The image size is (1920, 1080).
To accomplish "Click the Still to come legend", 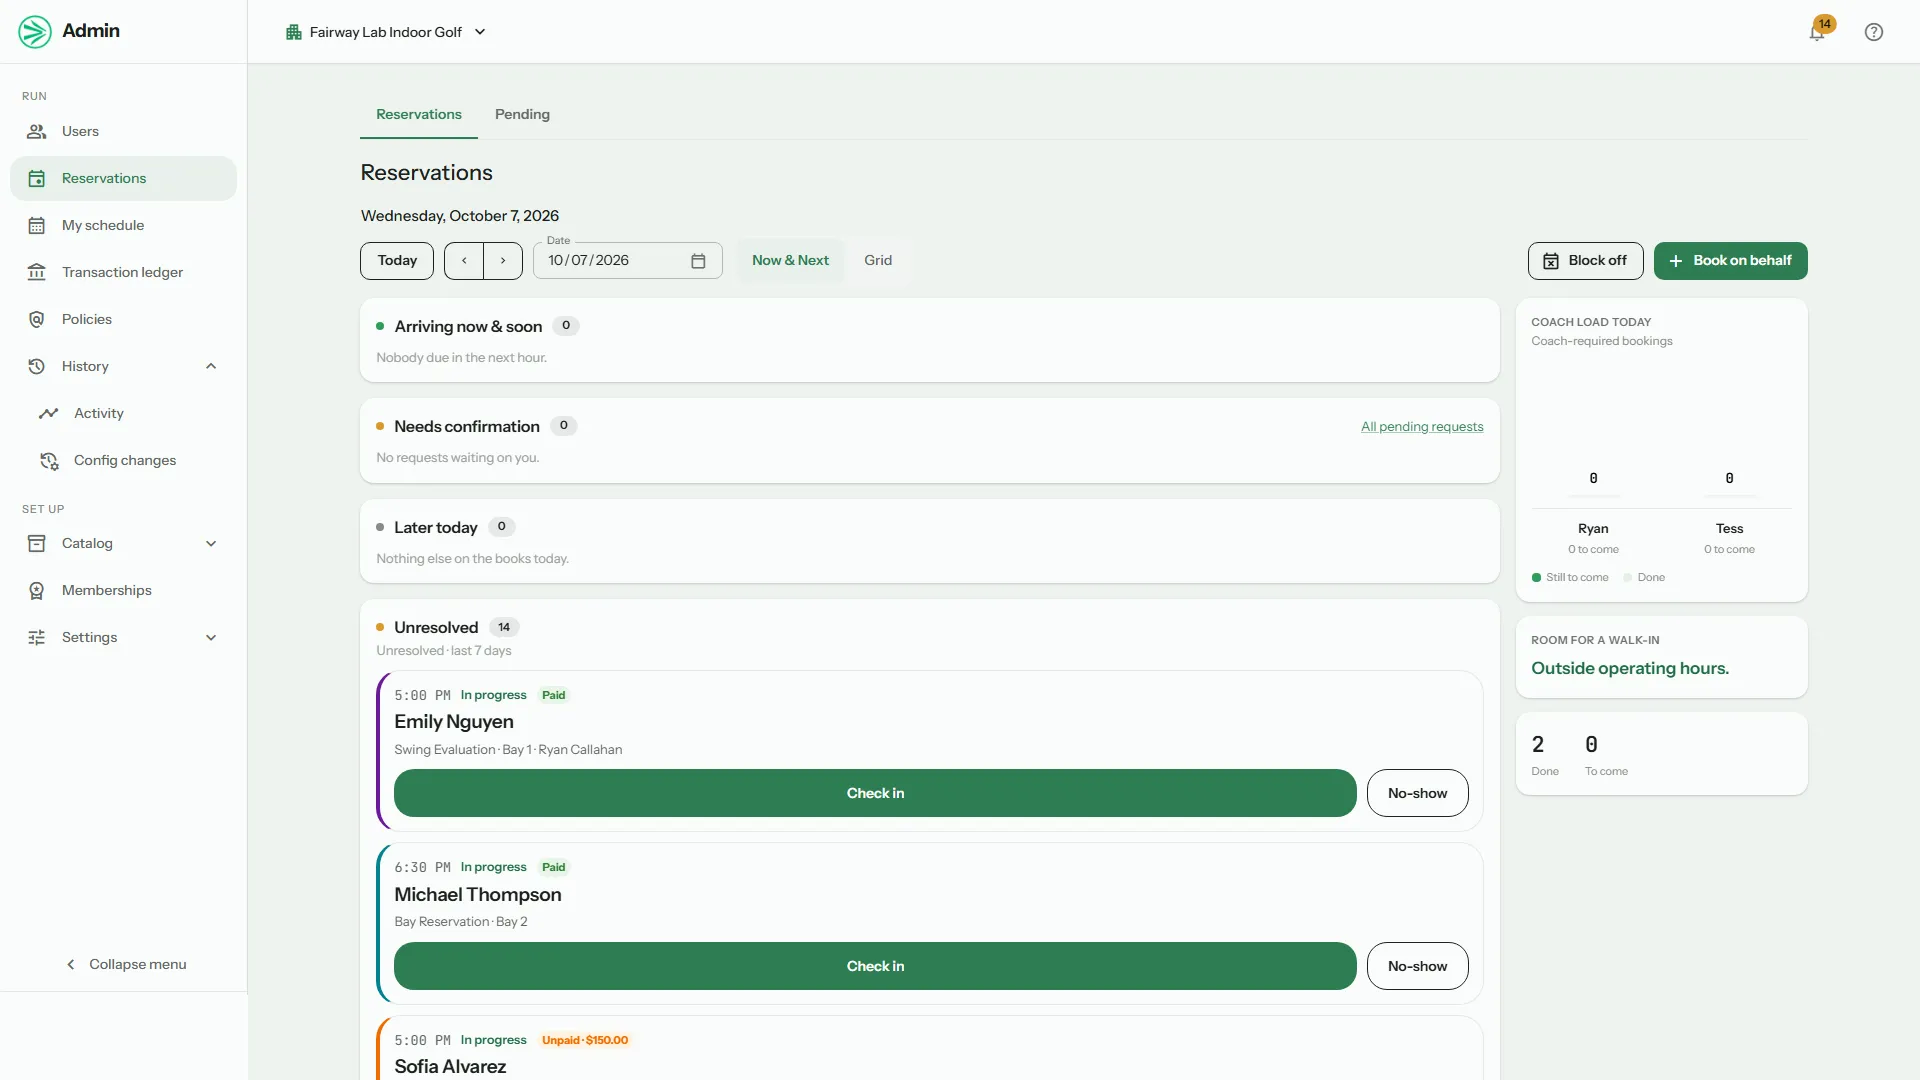I will pyautogui.click(x=1570, y=577).
